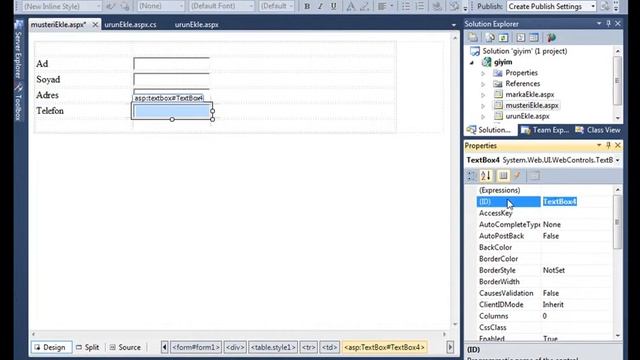Click the View Designer icon in Solution Explorer

click(534, 38)
